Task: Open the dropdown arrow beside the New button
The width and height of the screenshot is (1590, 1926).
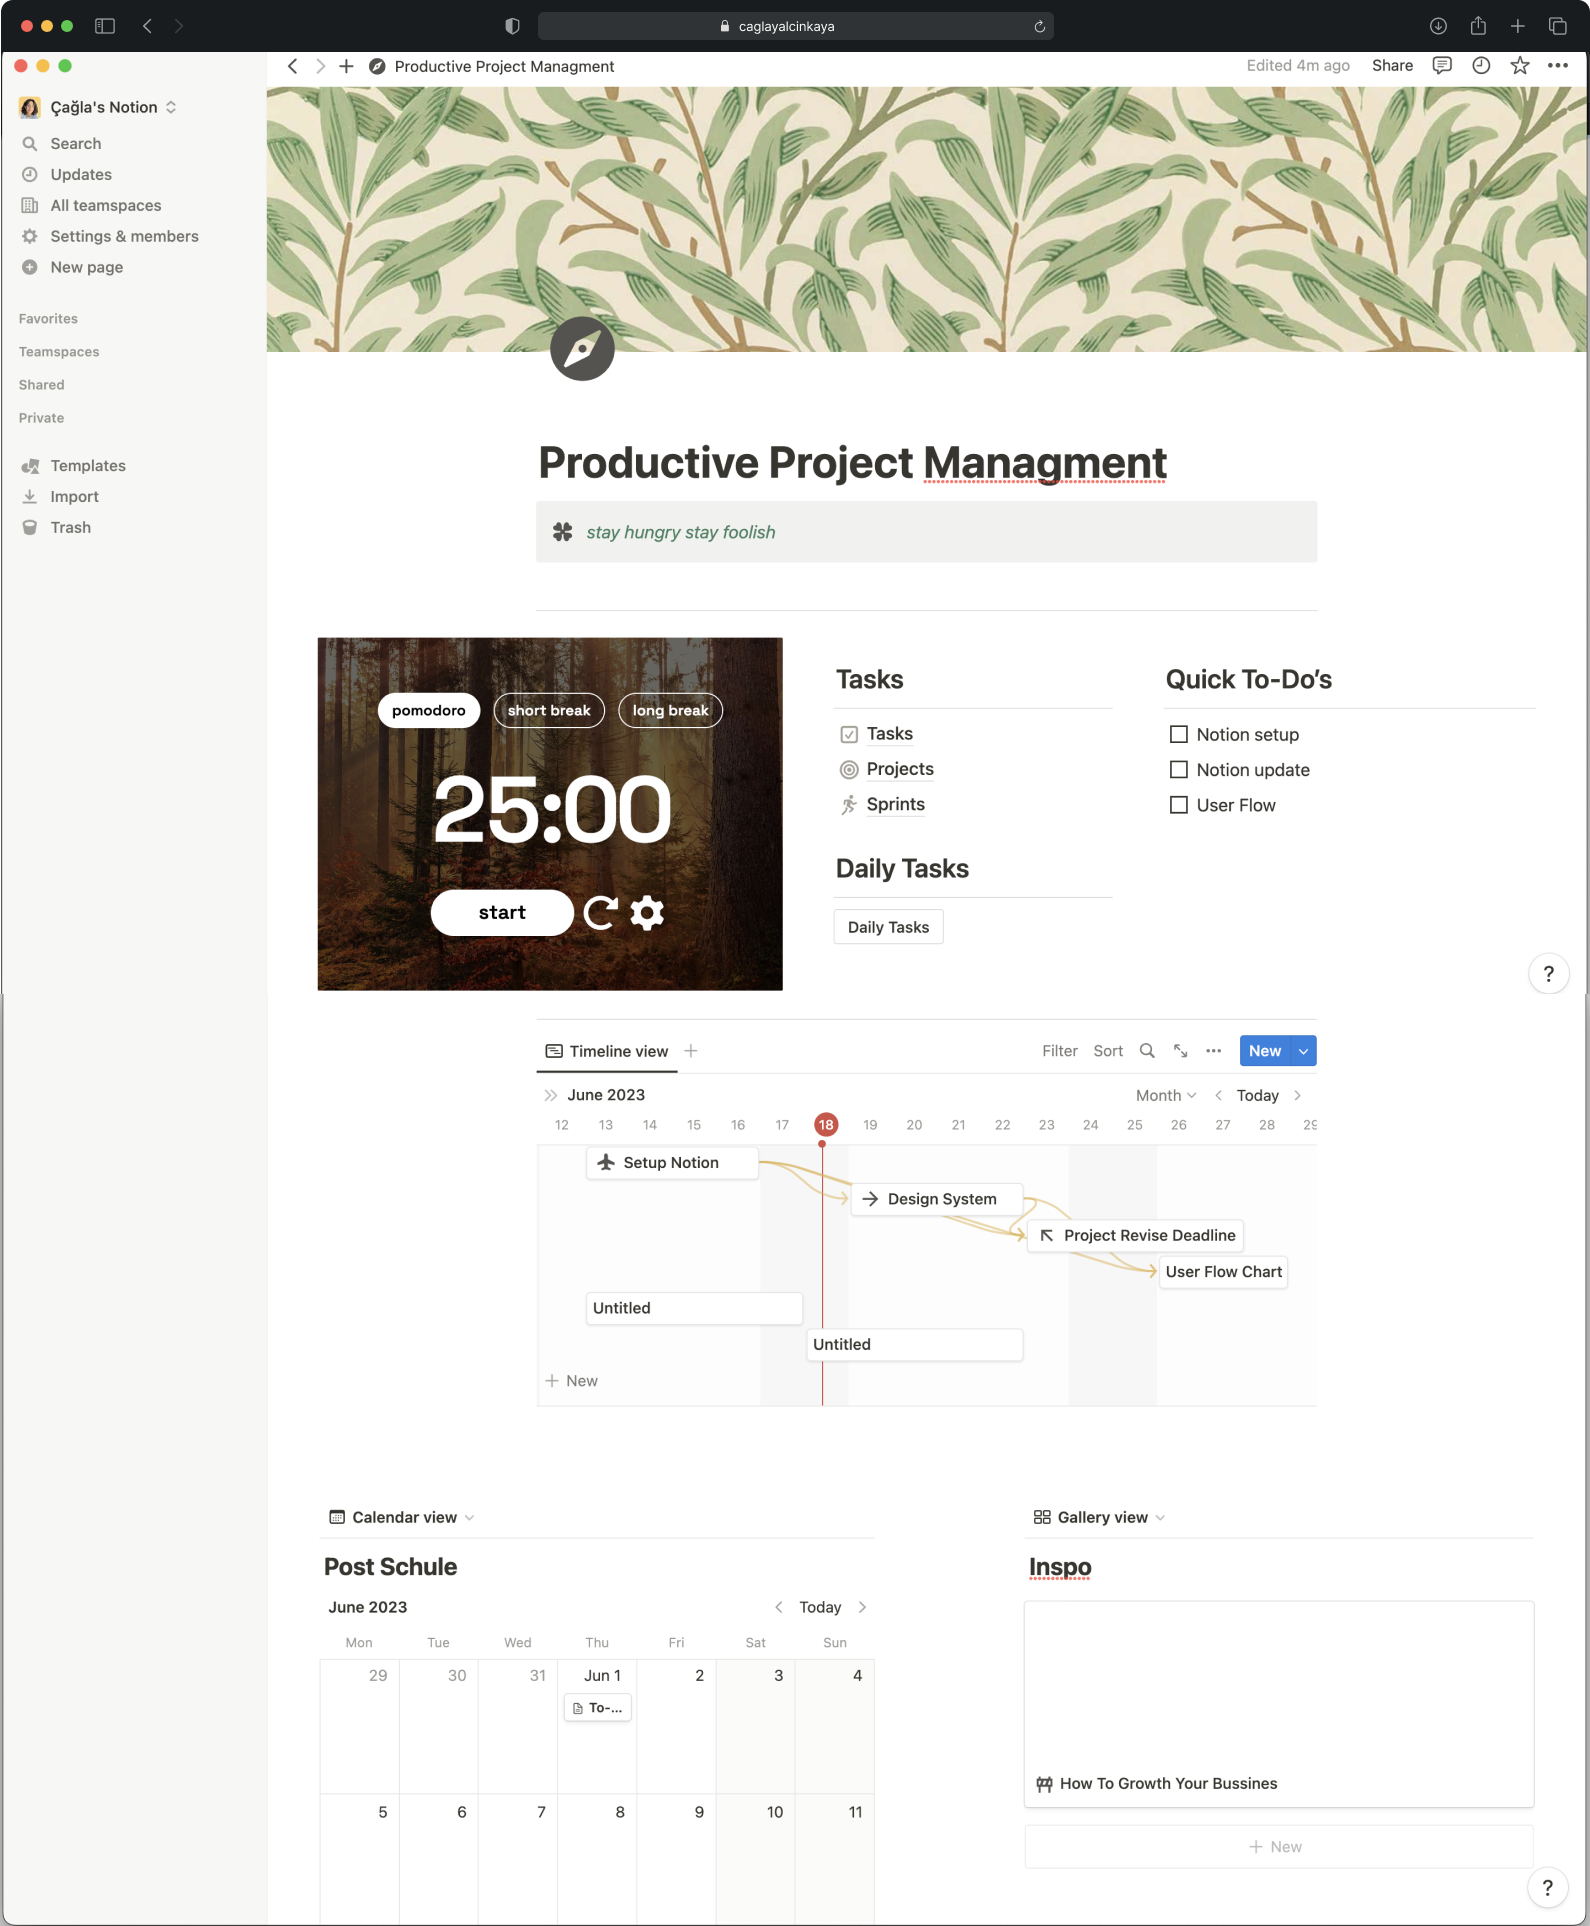Action: [1304, 1051]
